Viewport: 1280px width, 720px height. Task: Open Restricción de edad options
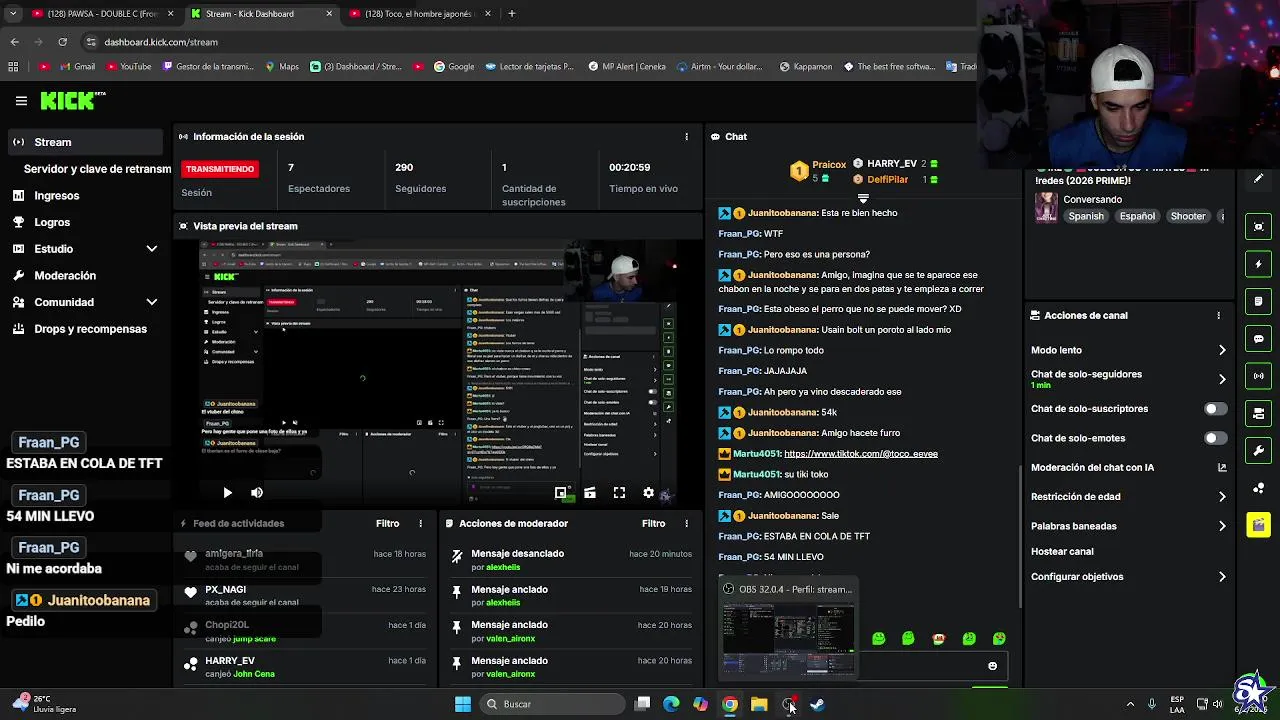1128,497
